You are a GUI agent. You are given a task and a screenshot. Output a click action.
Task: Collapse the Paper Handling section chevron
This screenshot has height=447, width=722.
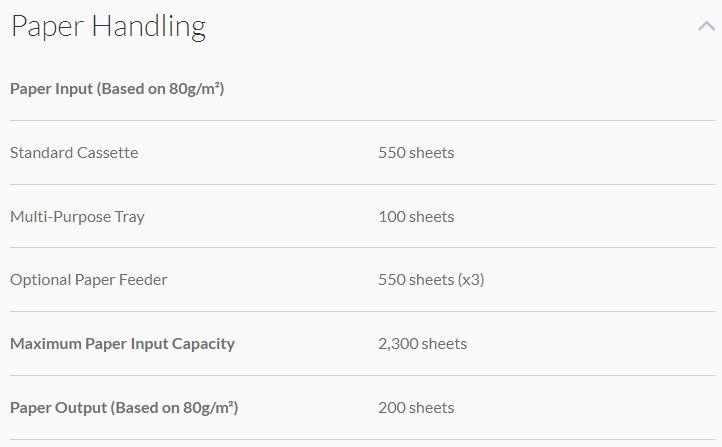(x=706, y=27)
